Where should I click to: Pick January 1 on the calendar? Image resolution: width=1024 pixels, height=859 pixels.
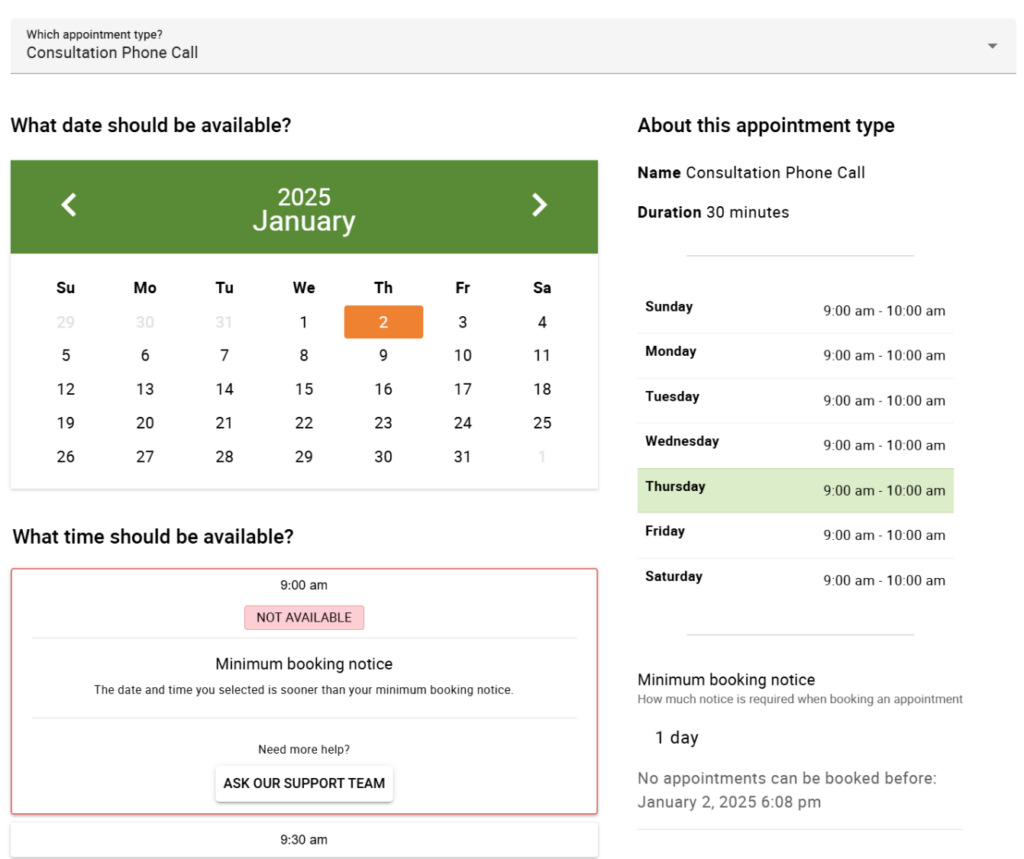pyautogui.click(x=304, y=322)
